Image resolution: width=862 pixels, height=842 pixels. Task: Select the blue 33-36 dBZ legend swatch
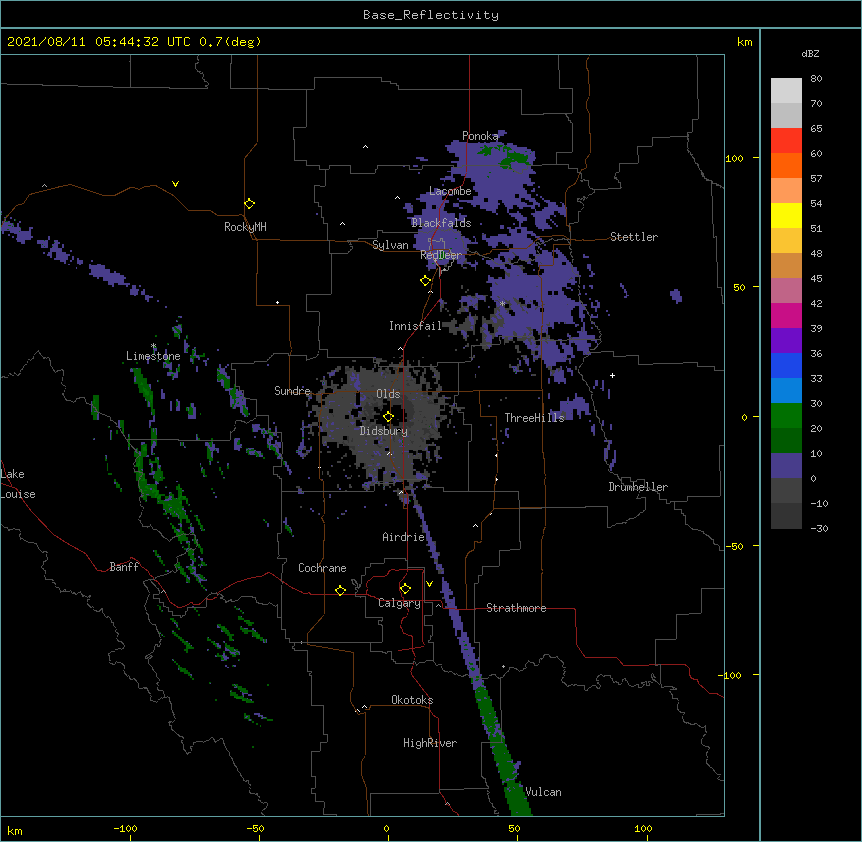click(786, 365)
